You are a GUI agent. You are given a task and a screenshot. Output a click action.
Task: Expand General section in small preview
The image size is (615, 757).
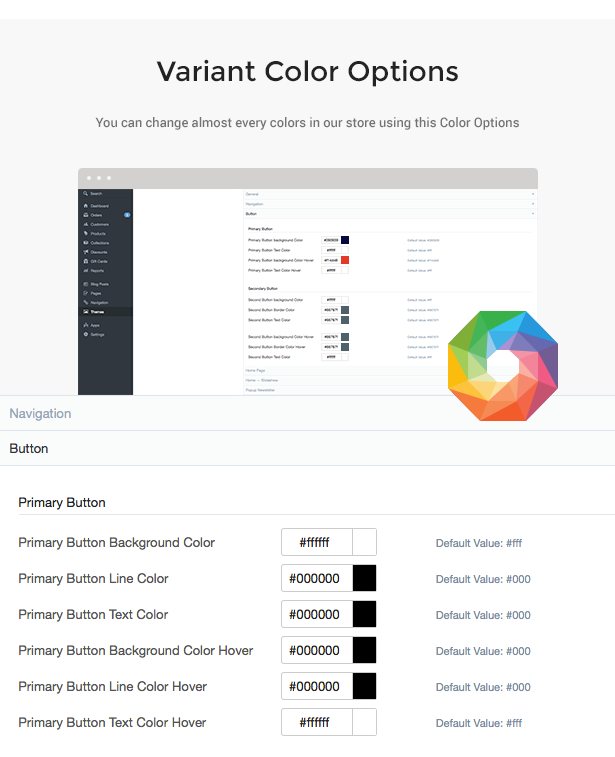252,193
